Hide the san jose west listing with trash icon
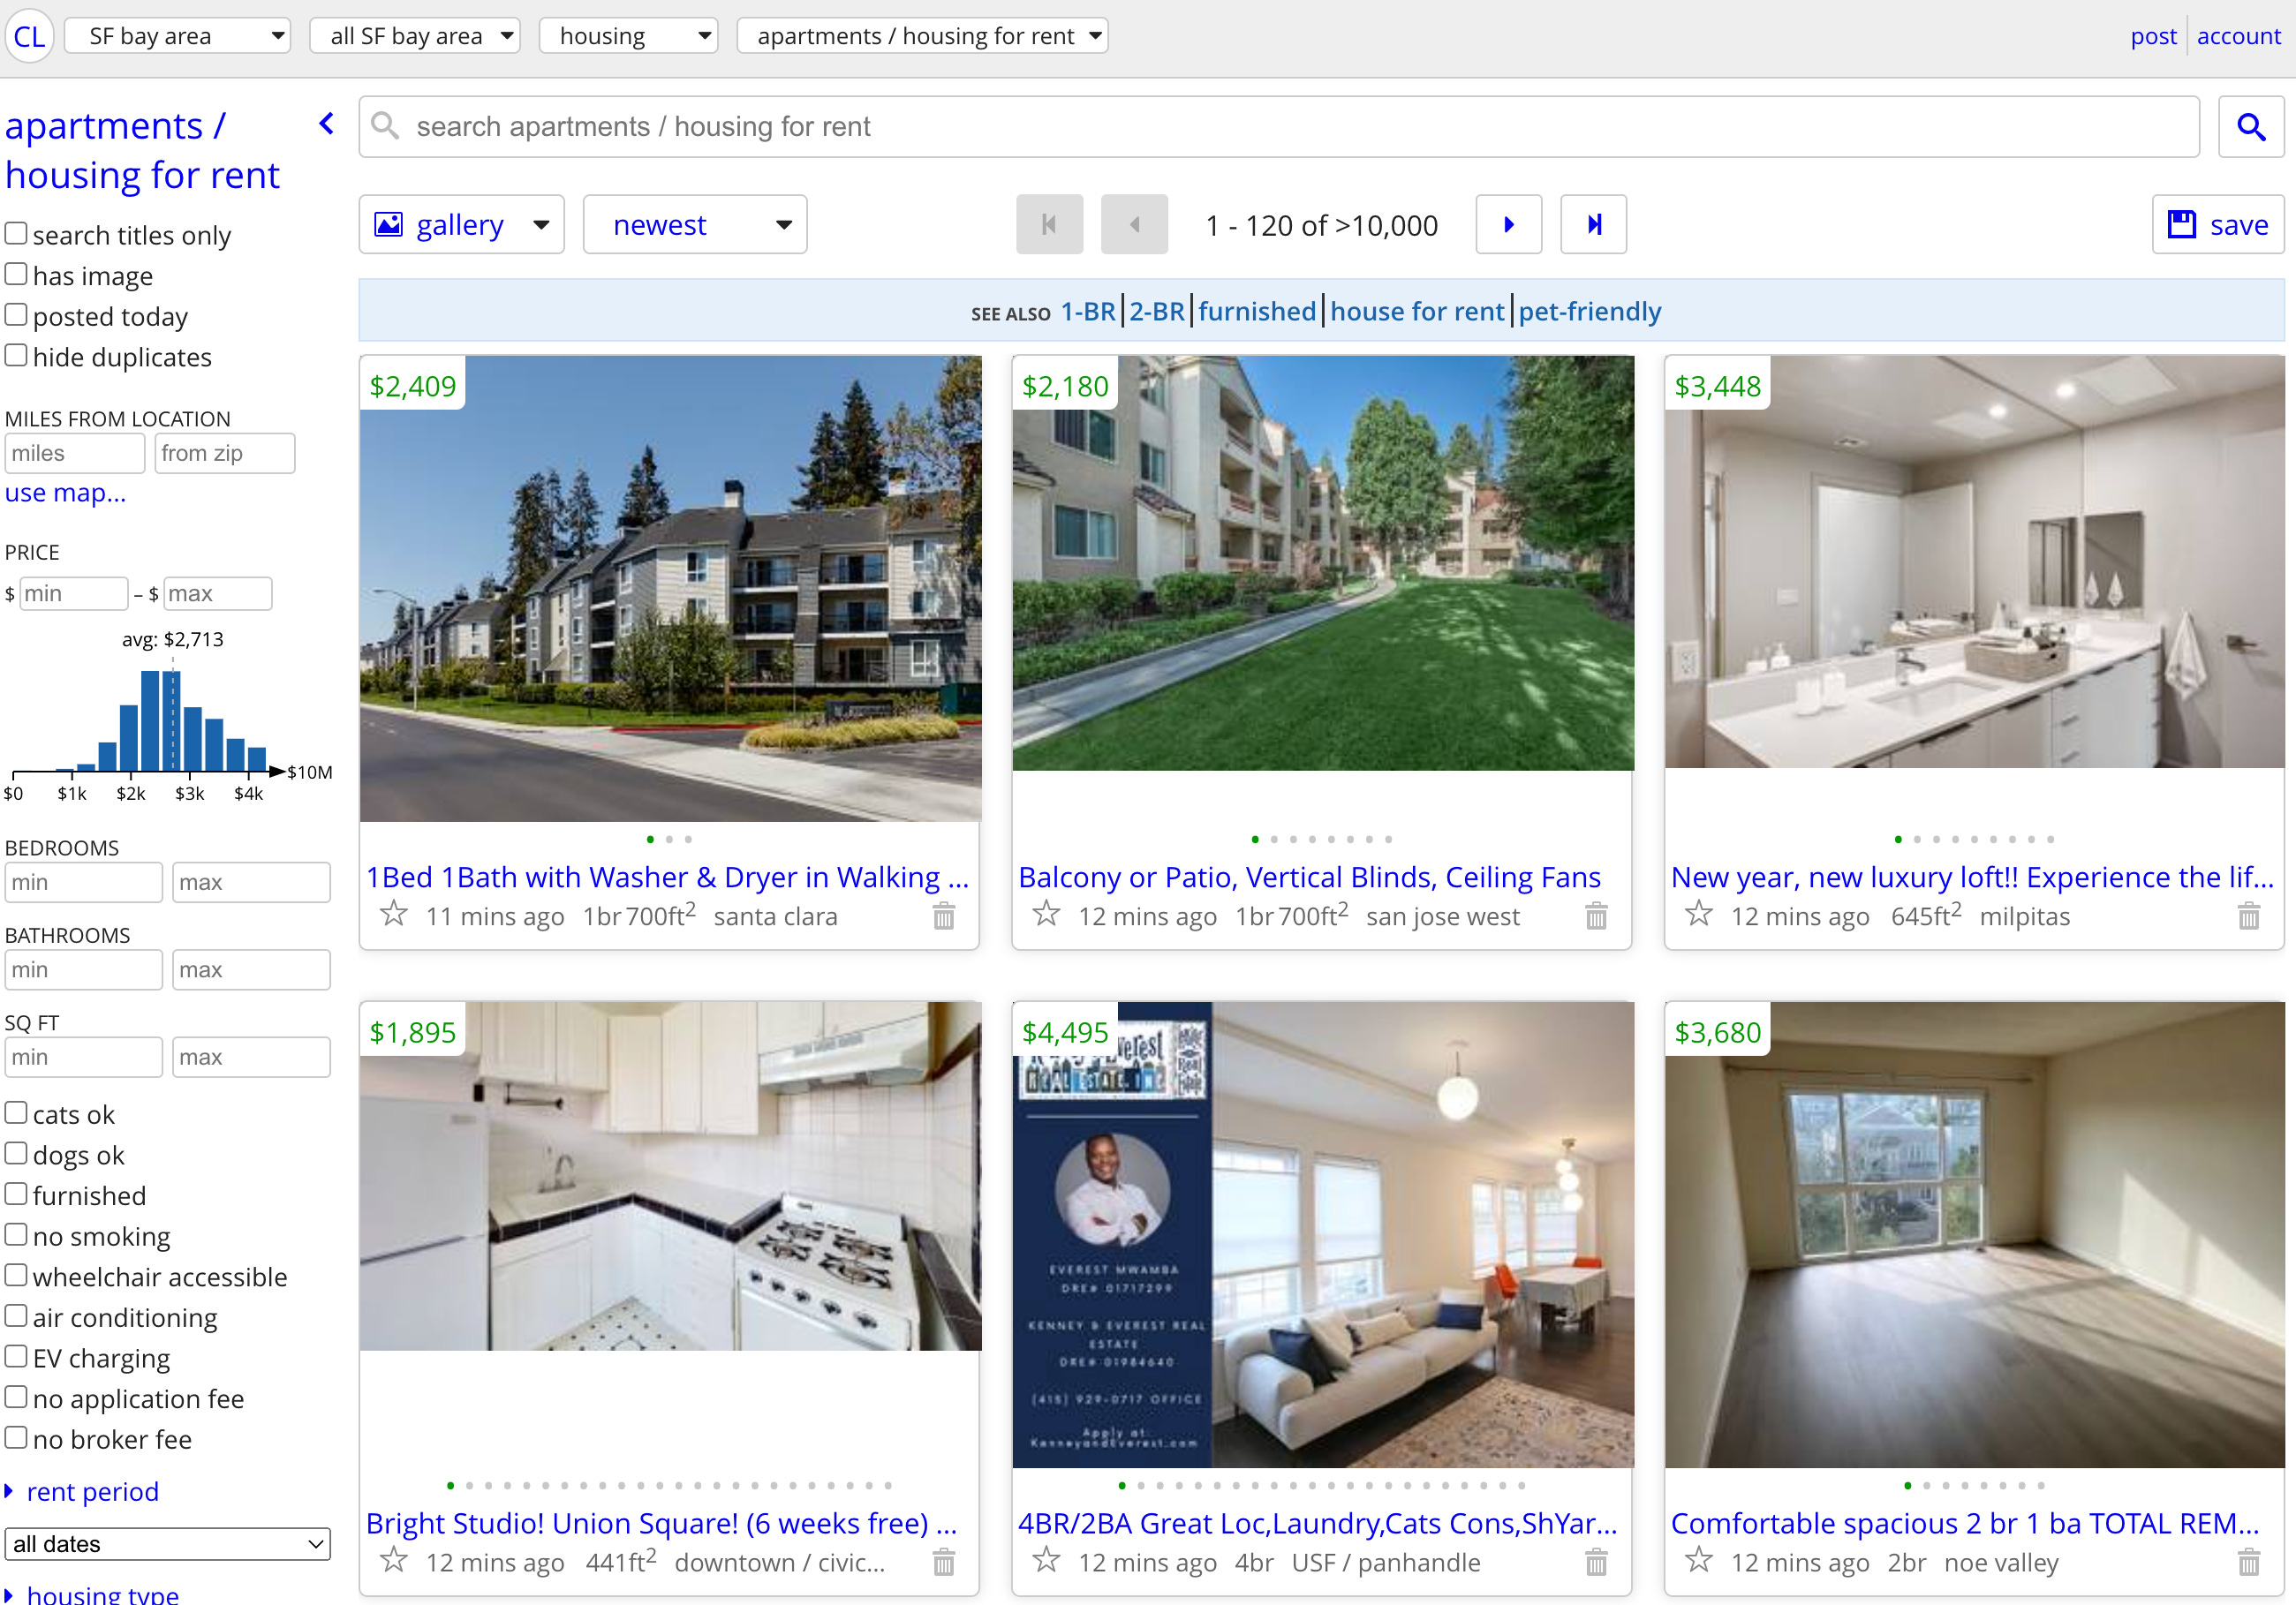 click(1596, 915)
